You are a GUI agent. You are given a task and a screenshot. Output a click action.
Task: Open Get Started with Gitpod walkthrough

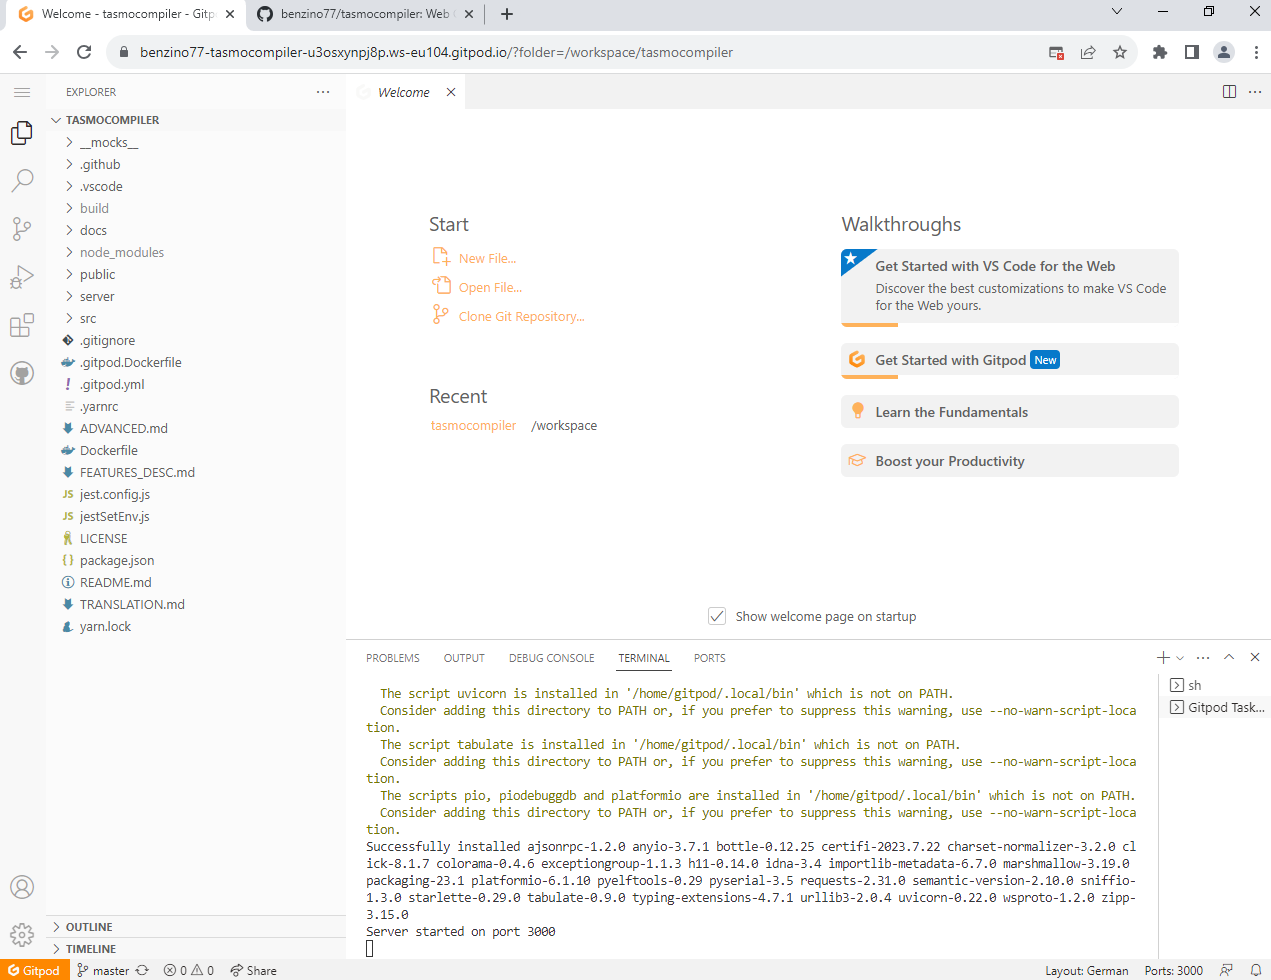point(1010,360)
